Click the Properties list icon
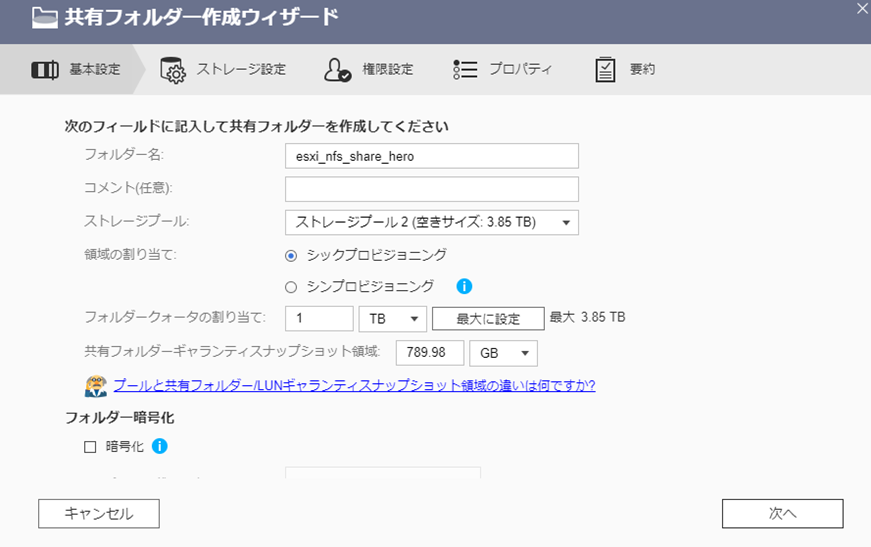Image resolution: width=871 pixels, height=547 pixels. click(465, 70)
